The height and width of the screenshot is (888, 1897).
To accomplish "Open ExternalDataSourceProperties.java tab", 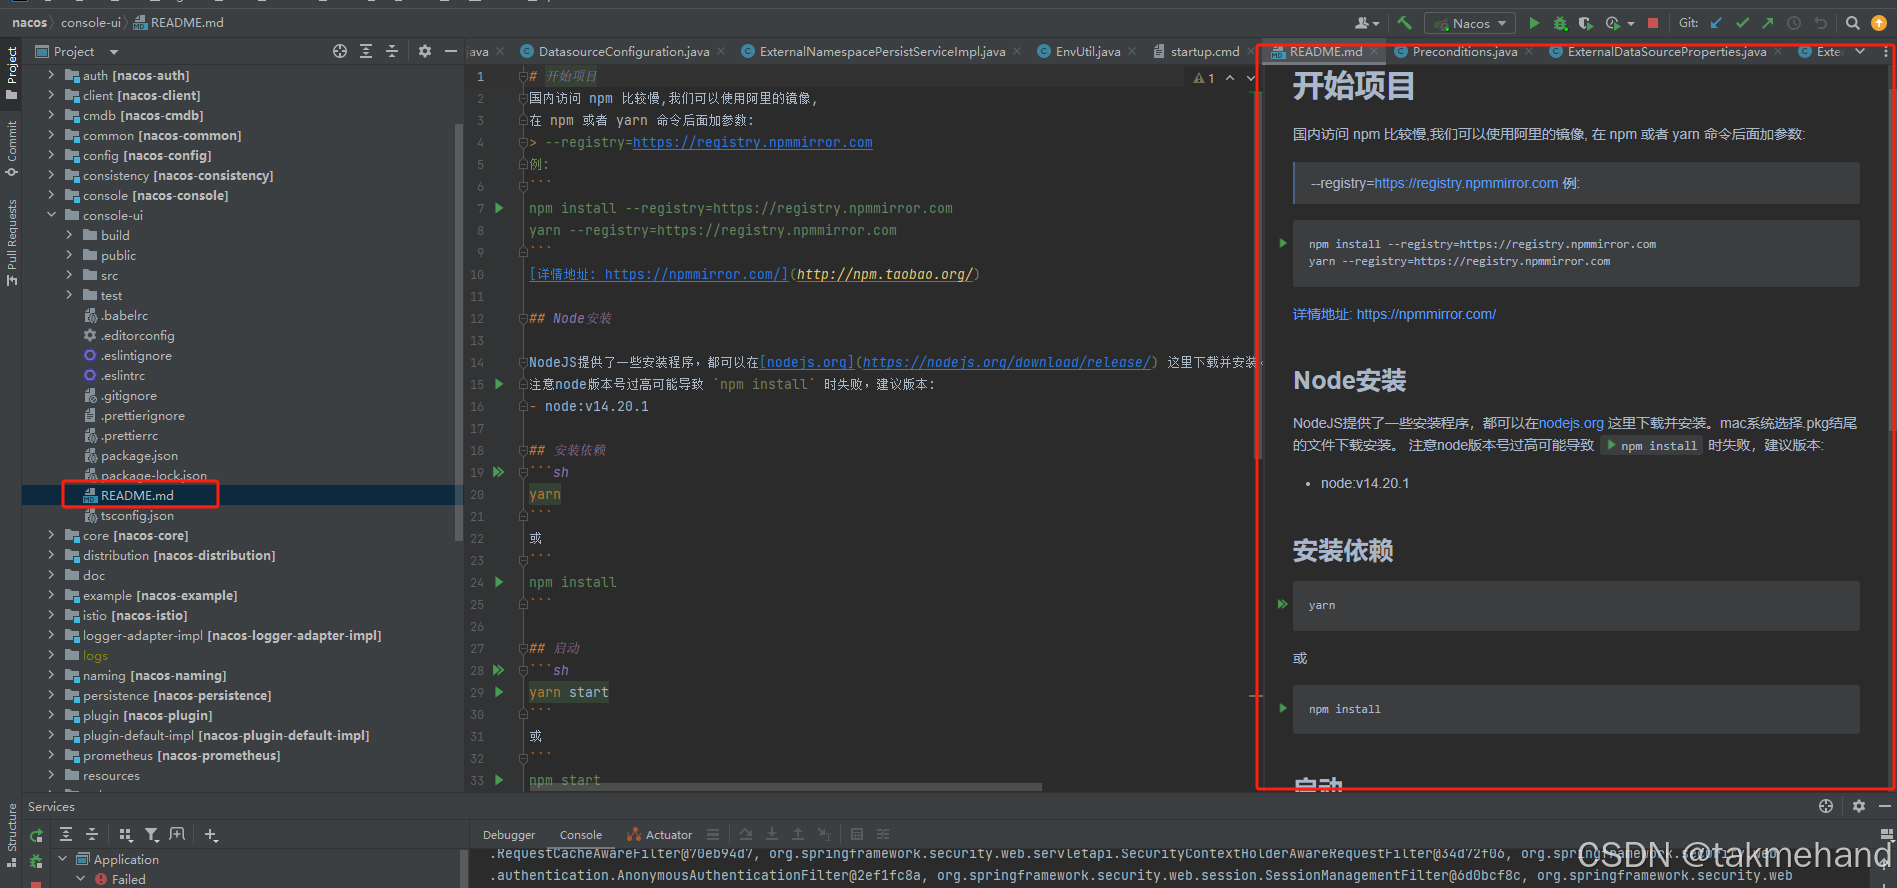I will pos(1666,52).
